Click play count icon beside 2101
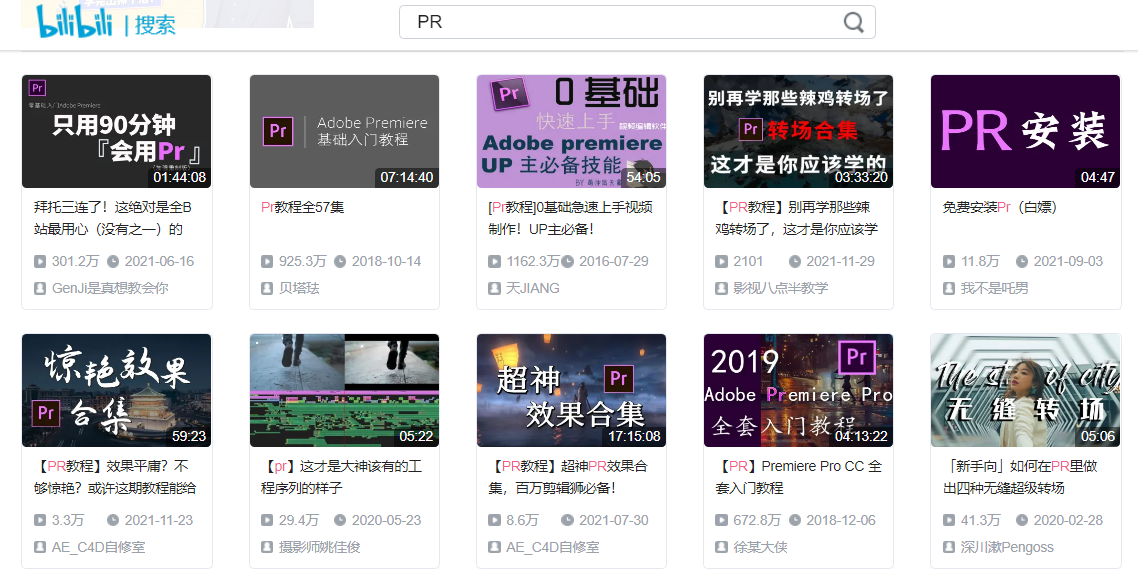The height and width of the screenshot is (576, 1138). [x=721, y=261]
